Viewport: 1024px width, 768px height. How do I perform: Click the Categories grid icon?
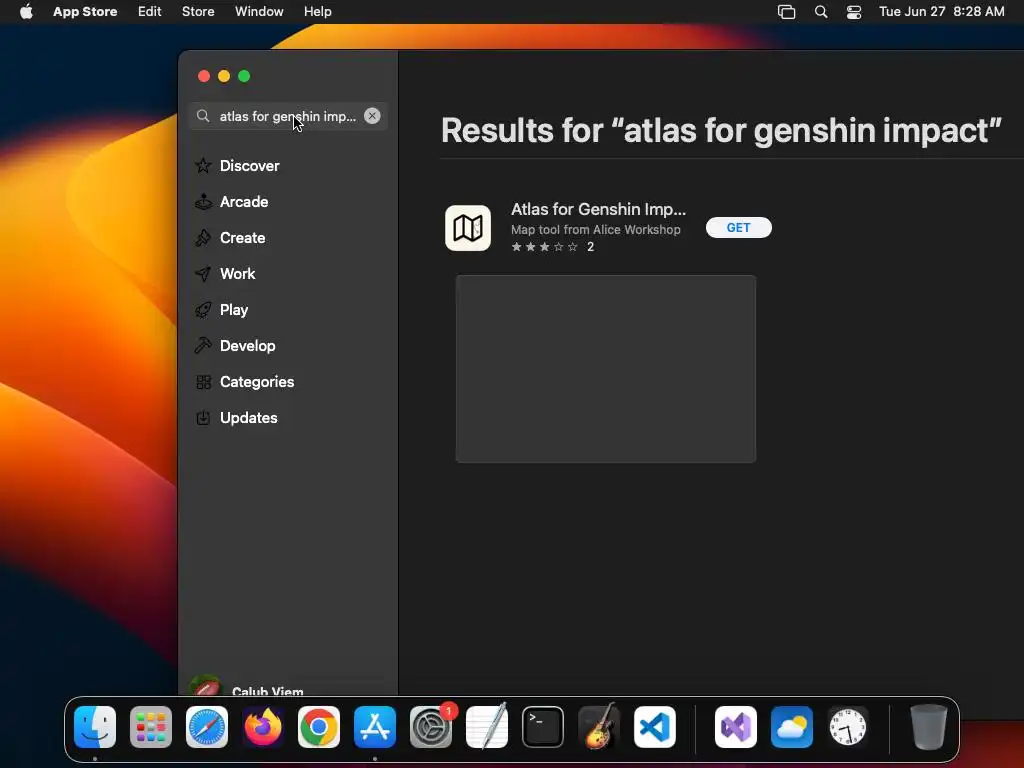(x=203, y=382)
